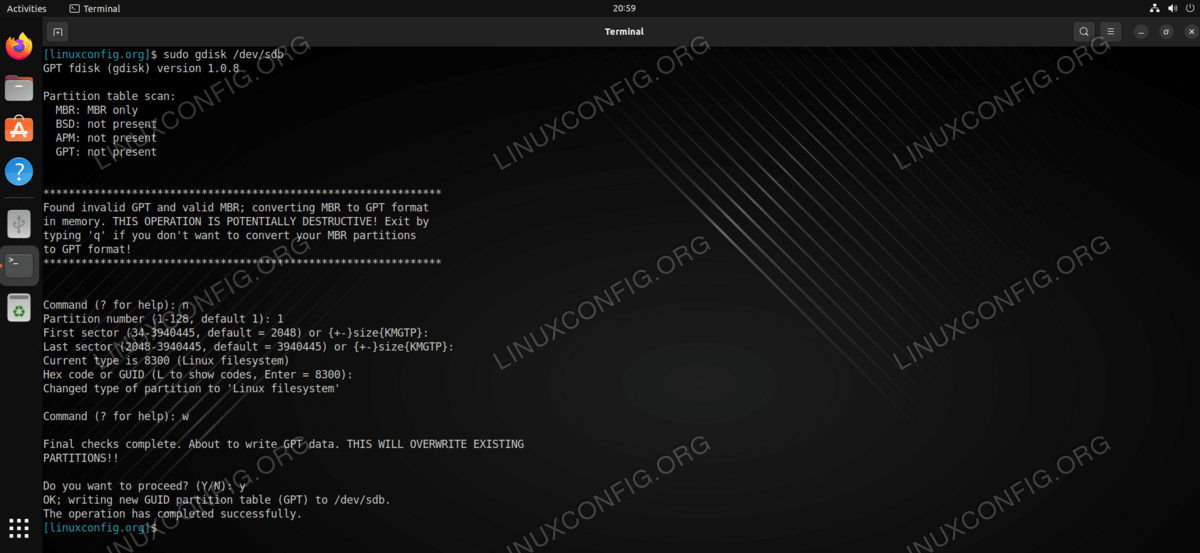
Task: Click the 'GPT: not present' line
Action: click(106, 152)
